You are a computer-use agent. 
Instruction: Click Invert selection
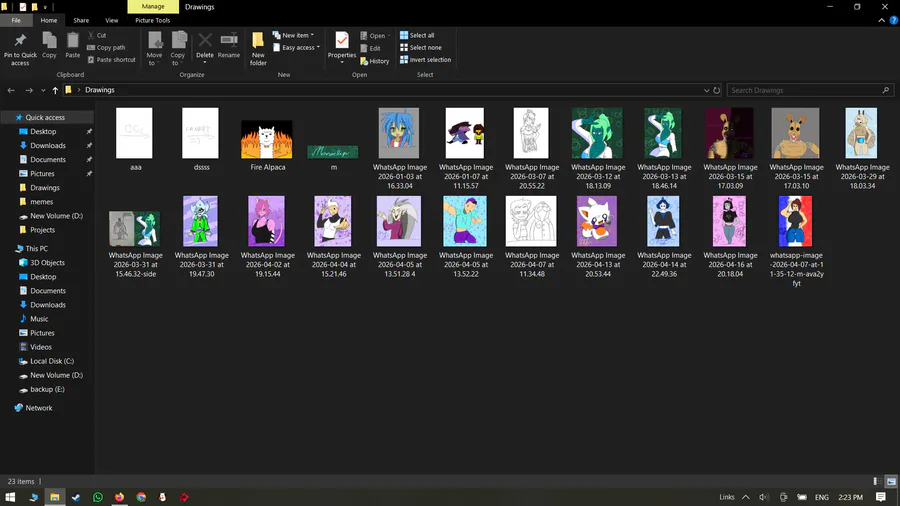425,60
